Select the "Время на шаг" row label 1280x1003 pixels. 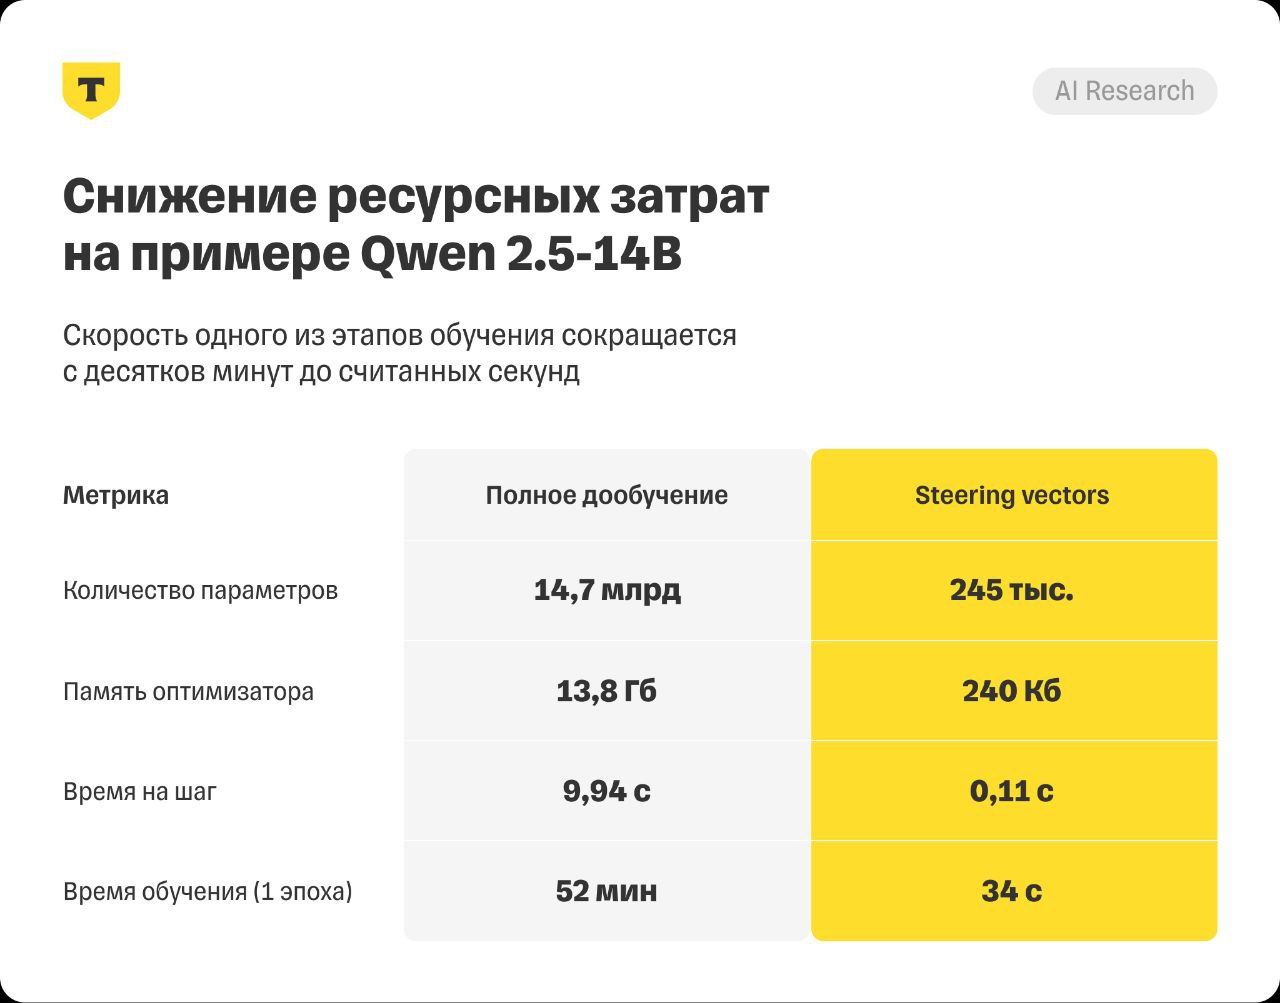pos(140,791)
